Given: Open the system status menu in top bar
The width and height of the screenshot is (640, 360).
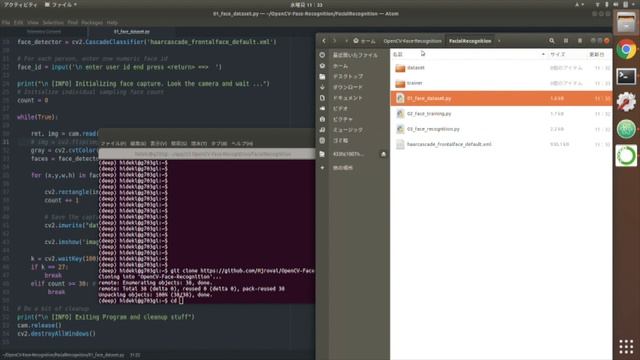Looking at the screenshot, I should point(614,5).
